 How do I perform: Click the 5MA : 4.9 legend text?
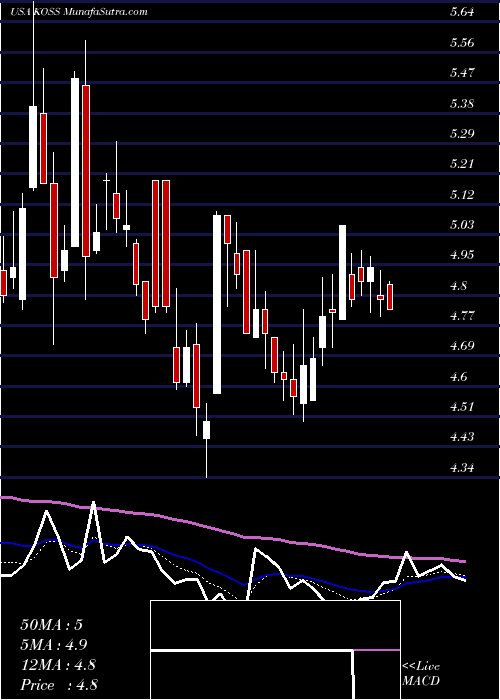pyautogui.click(x=54, y=645)
